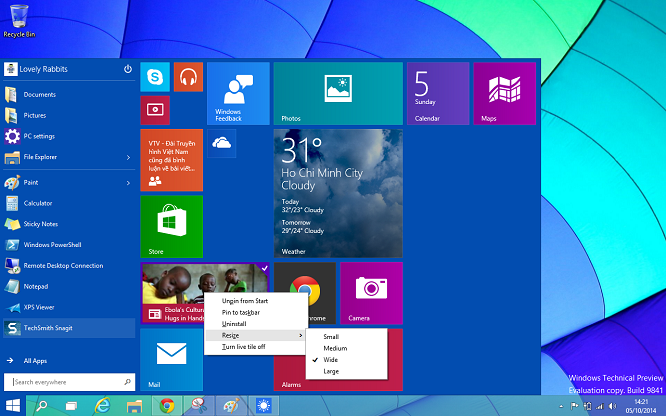Show hidden system tray icons arrow
Viewport: 666px width, 416px height.
561,406
